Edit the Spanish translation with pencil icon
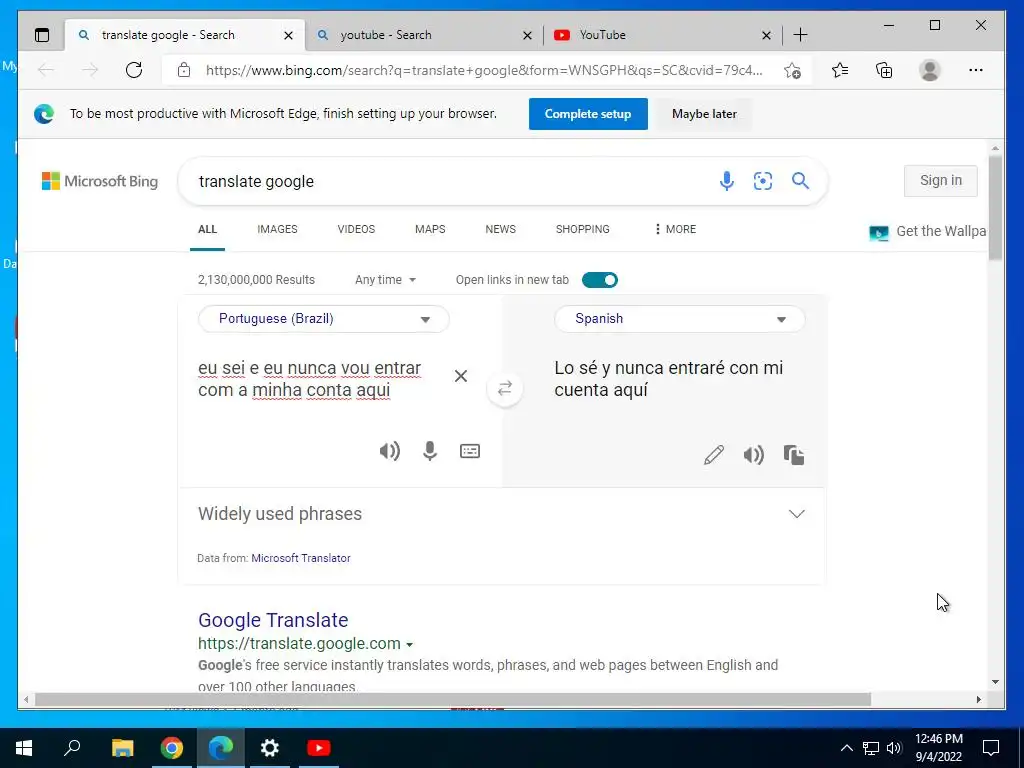 click(x=714, y=455)
